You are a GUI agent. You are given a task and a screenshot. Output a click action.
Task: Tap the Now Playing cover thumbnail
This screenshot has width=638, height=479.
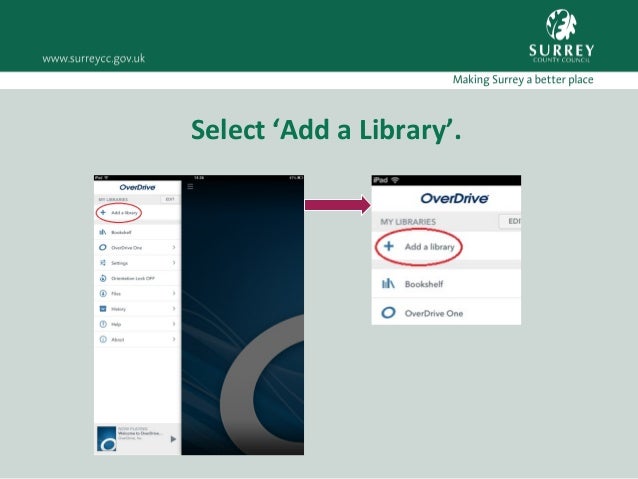coord(107,439)
